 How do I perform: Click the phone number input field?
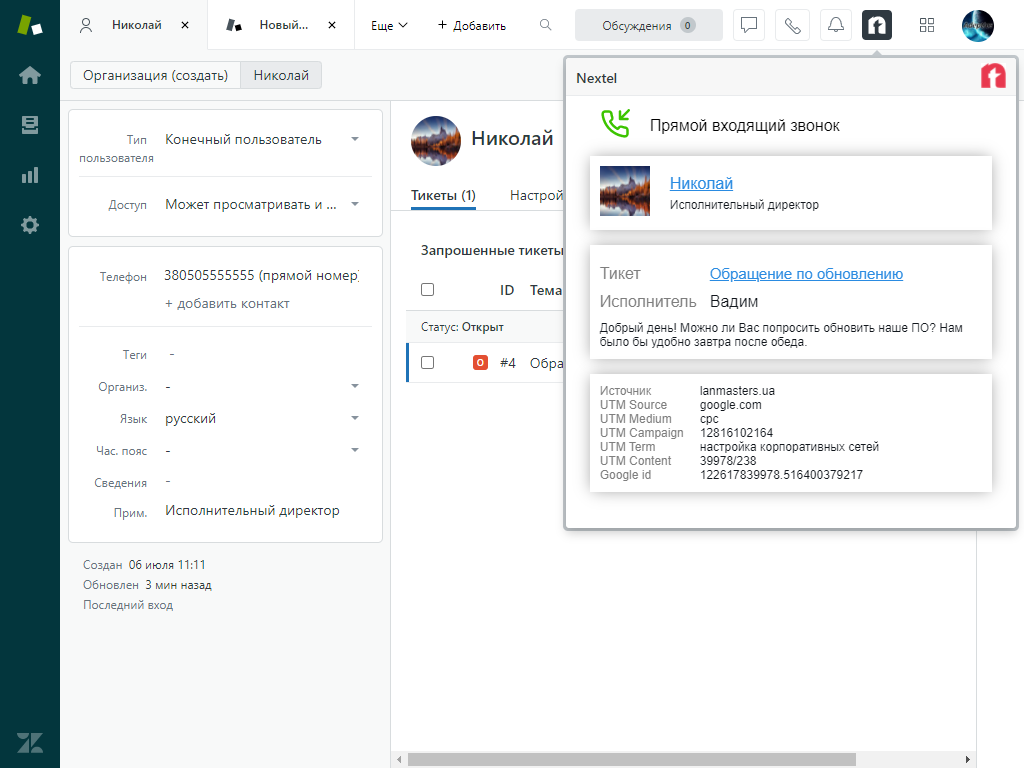click(260, 276)
